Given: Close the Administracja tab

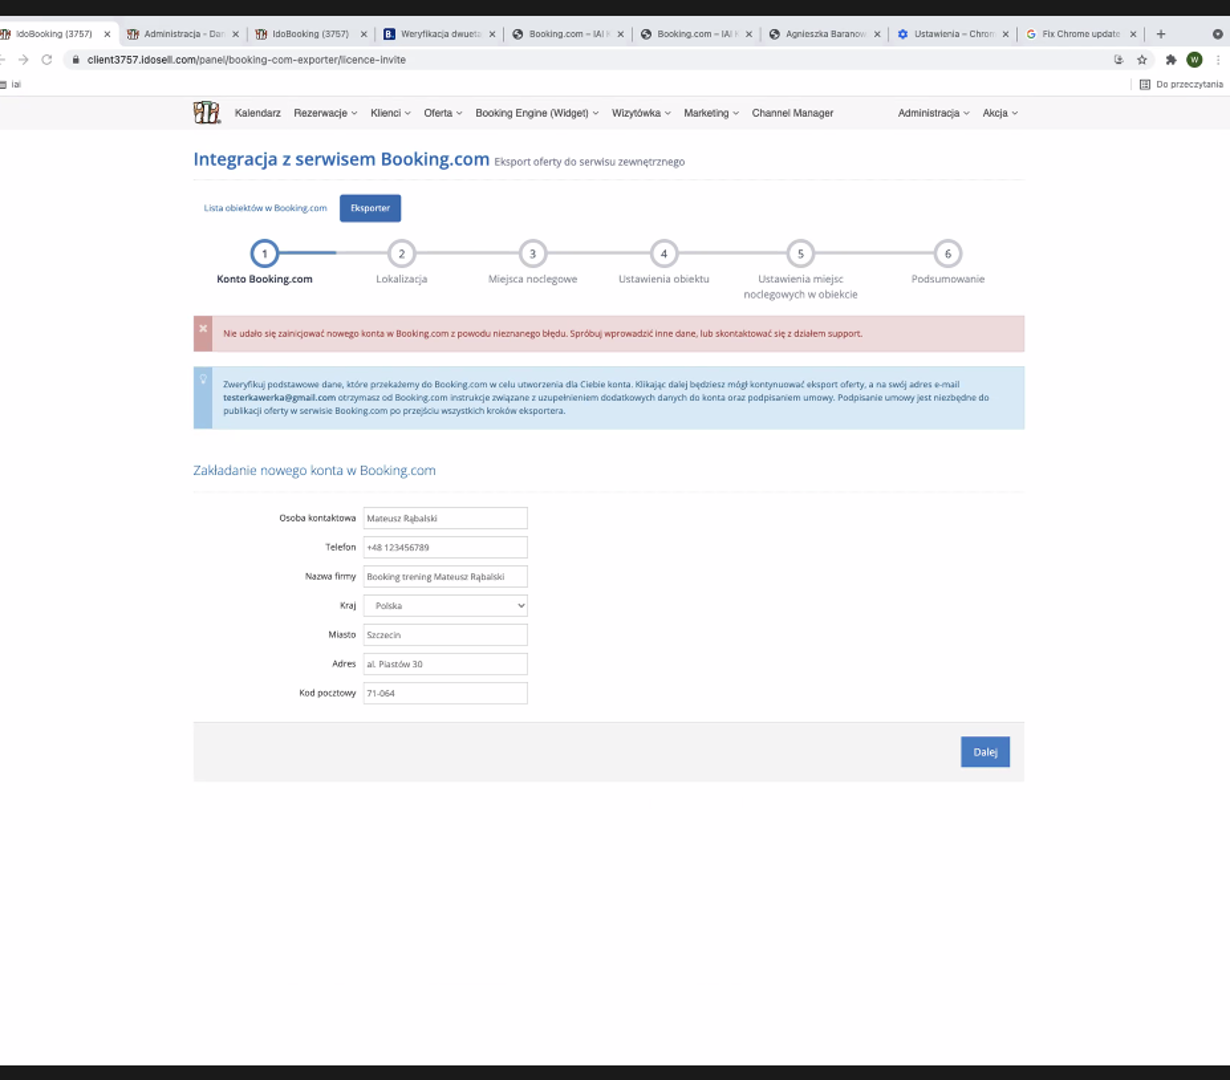Looking at the screenshot, I should click(x=236, y=34).
